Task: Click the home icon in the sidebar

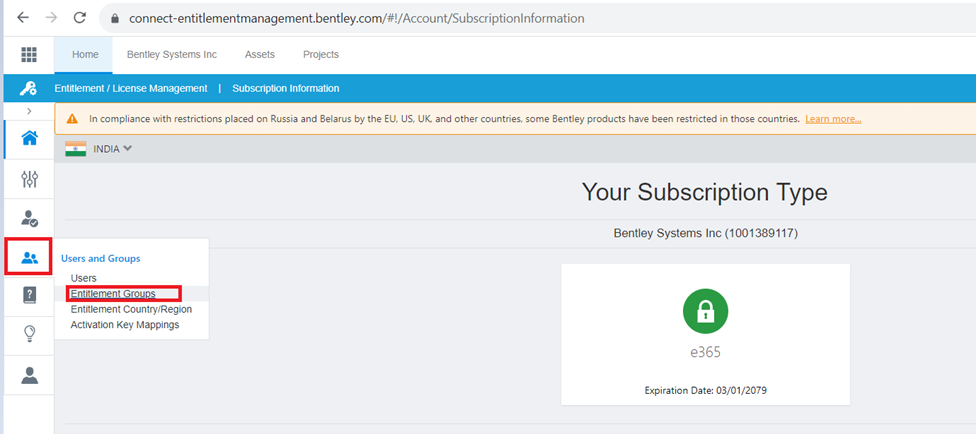Action: tap(29, 139)
